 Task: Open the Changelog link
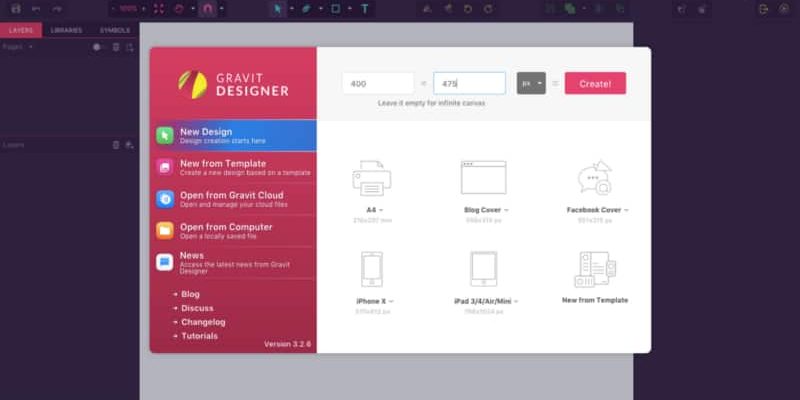[203, 322]
